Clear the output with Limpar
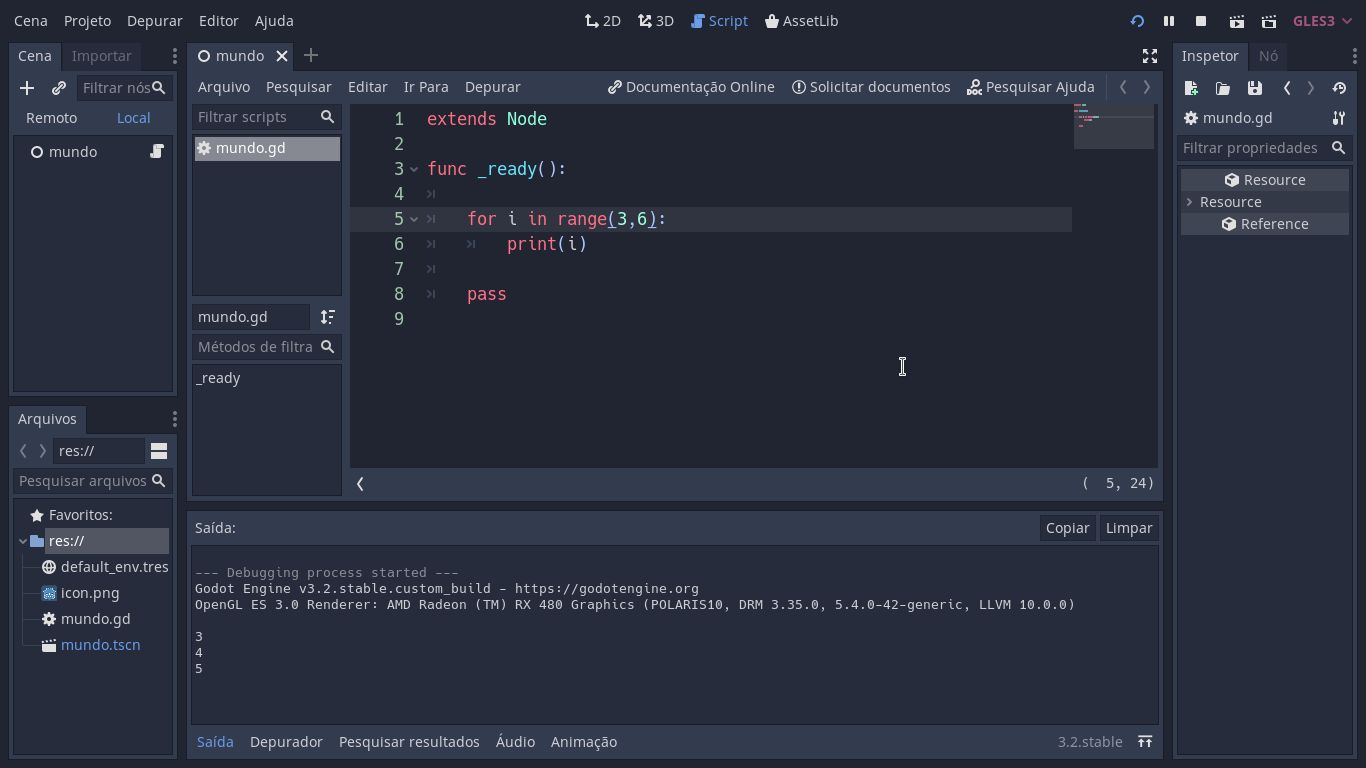This screenshot has width=1366, height=768. click(1129, 528)
